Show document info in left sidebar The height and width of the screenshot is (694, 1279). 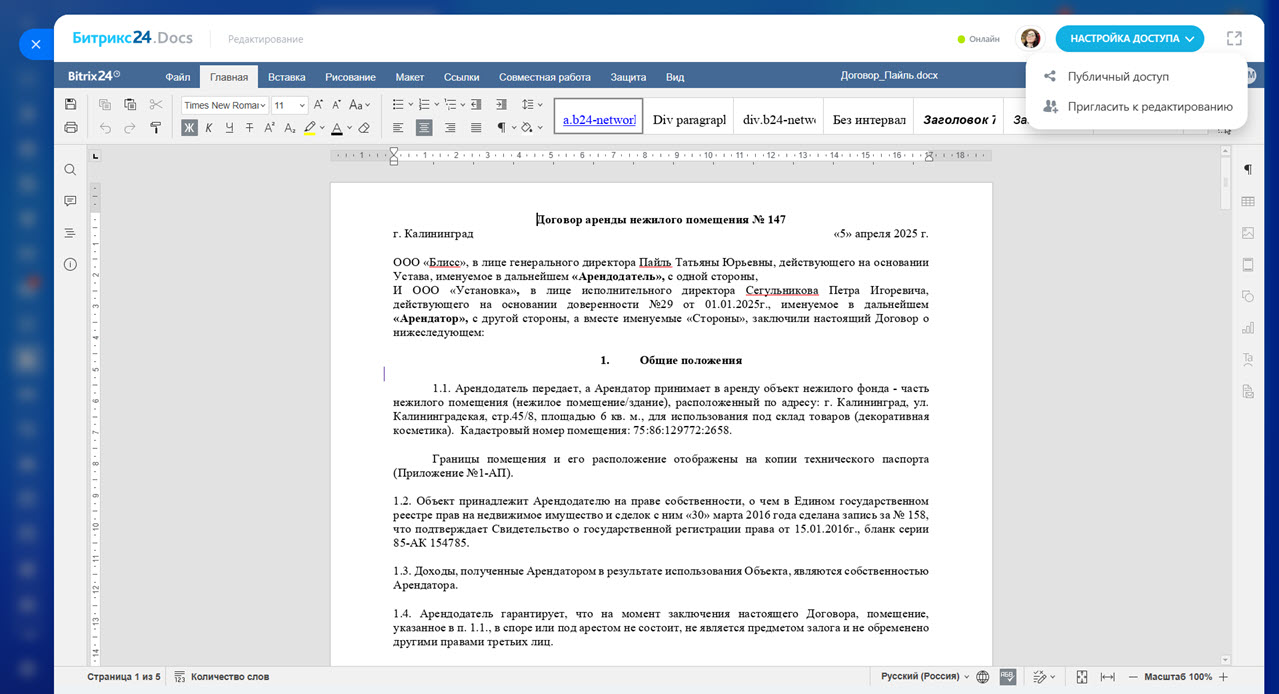tap(70, 265)
